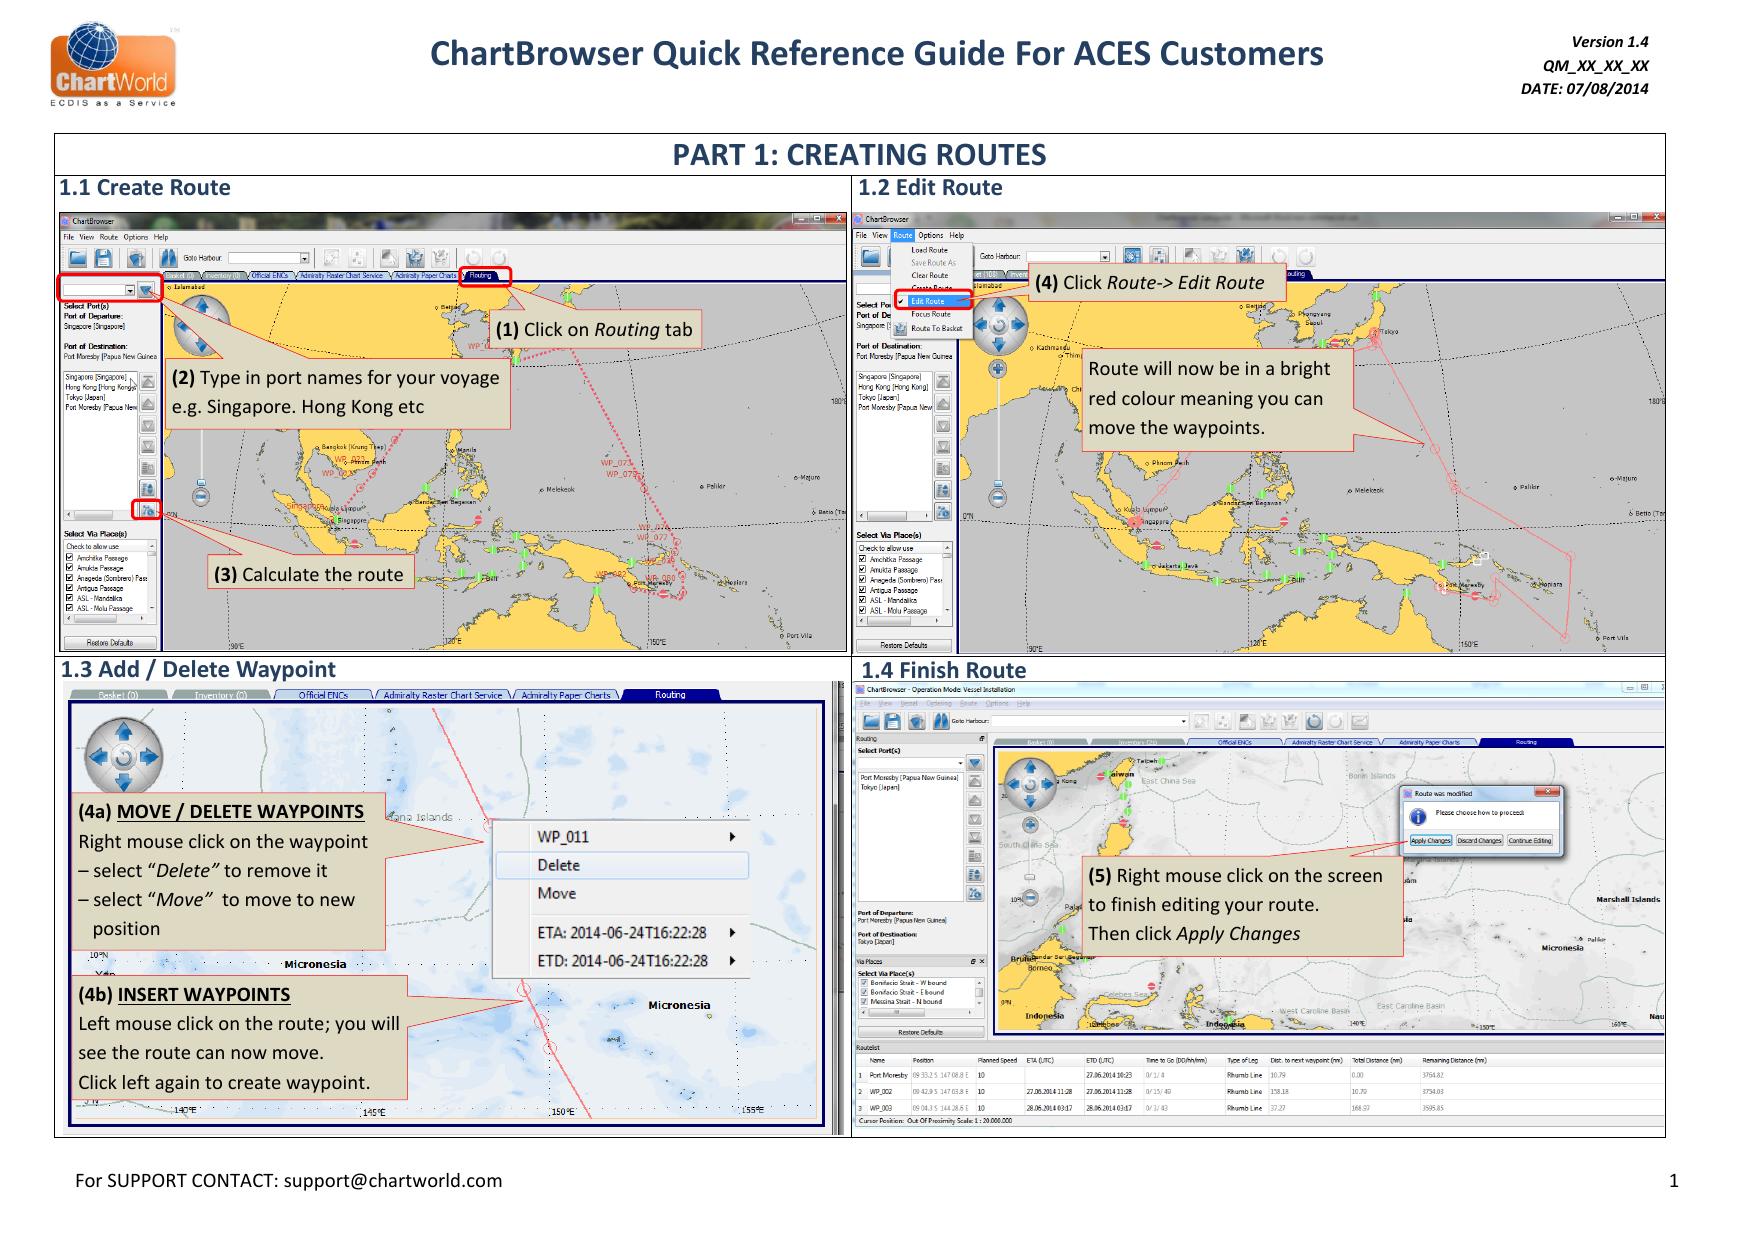Toggle ASL - Molu Passage checkbox in Create Route
Screen dimensions: 1754x1241
[x=69, y=608]
